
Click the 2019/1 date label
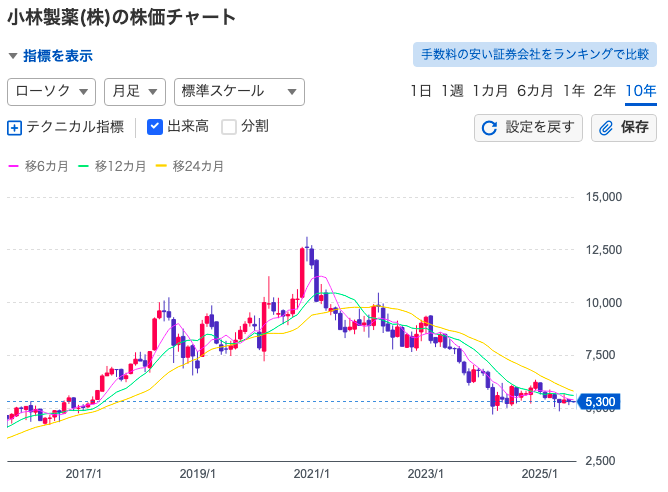coord(197,474)
